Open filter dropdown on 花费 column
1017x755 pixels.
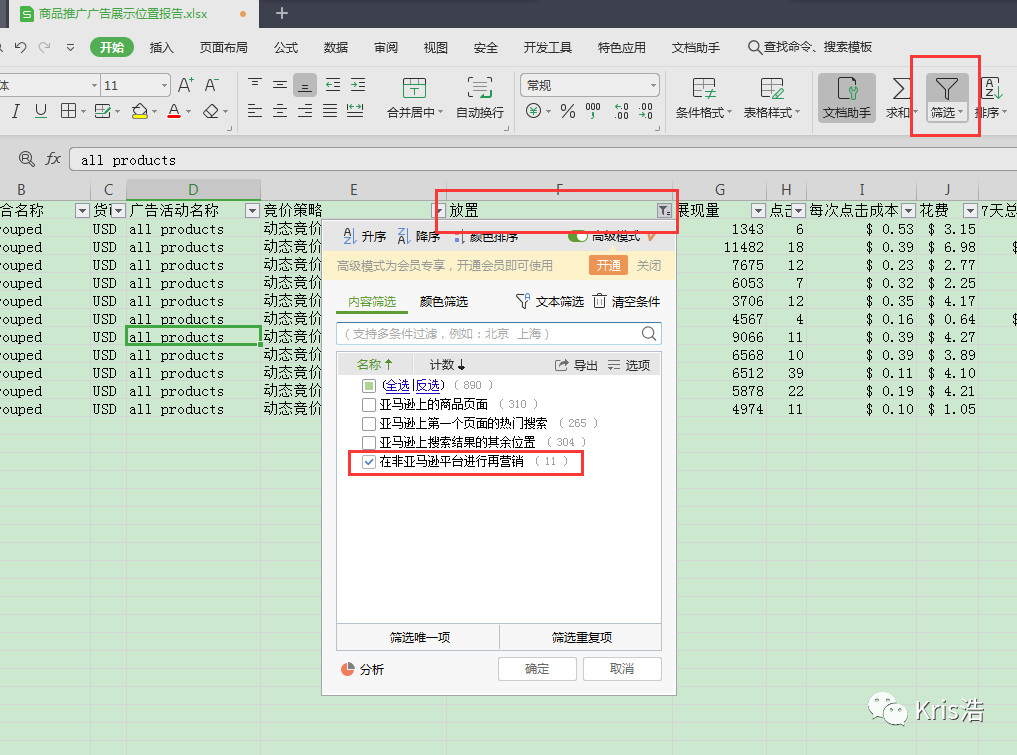[969, 211]
